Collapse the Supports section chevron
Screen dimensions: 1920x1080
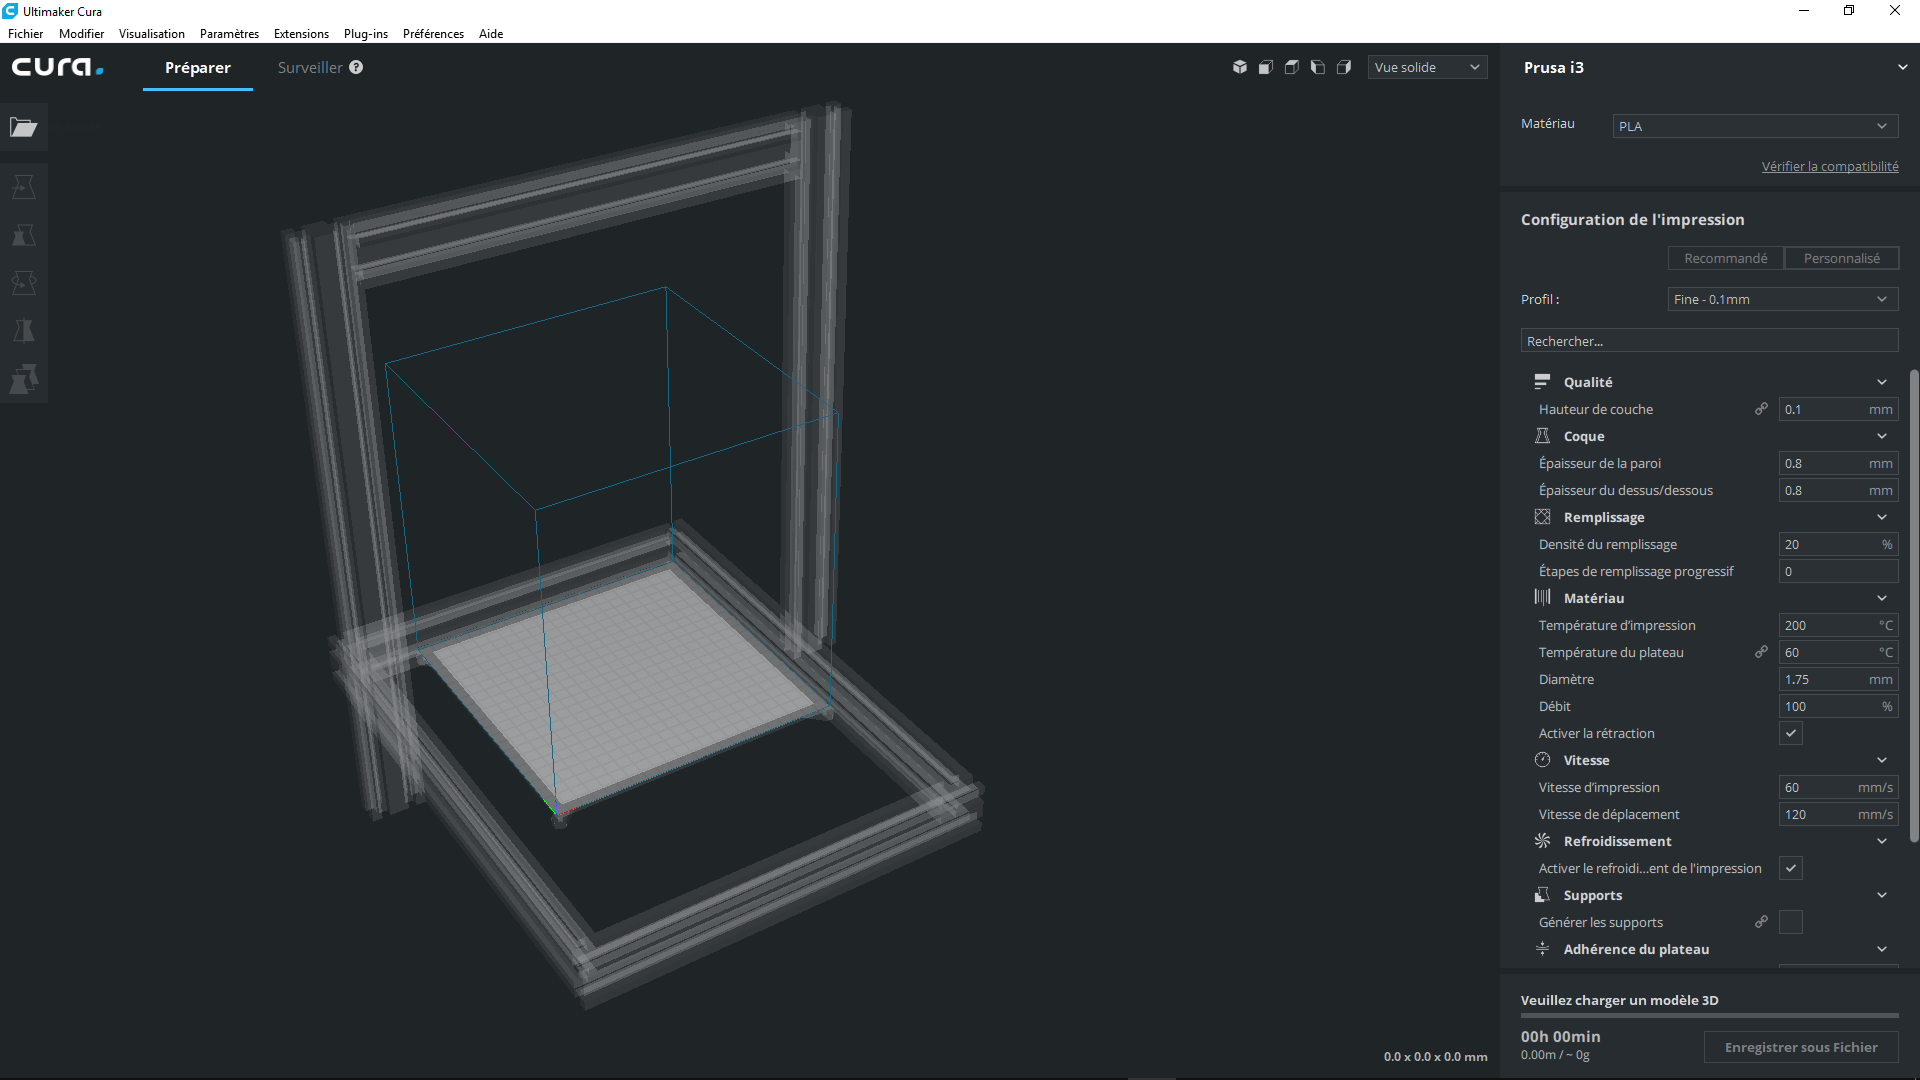coord(1882,895)
